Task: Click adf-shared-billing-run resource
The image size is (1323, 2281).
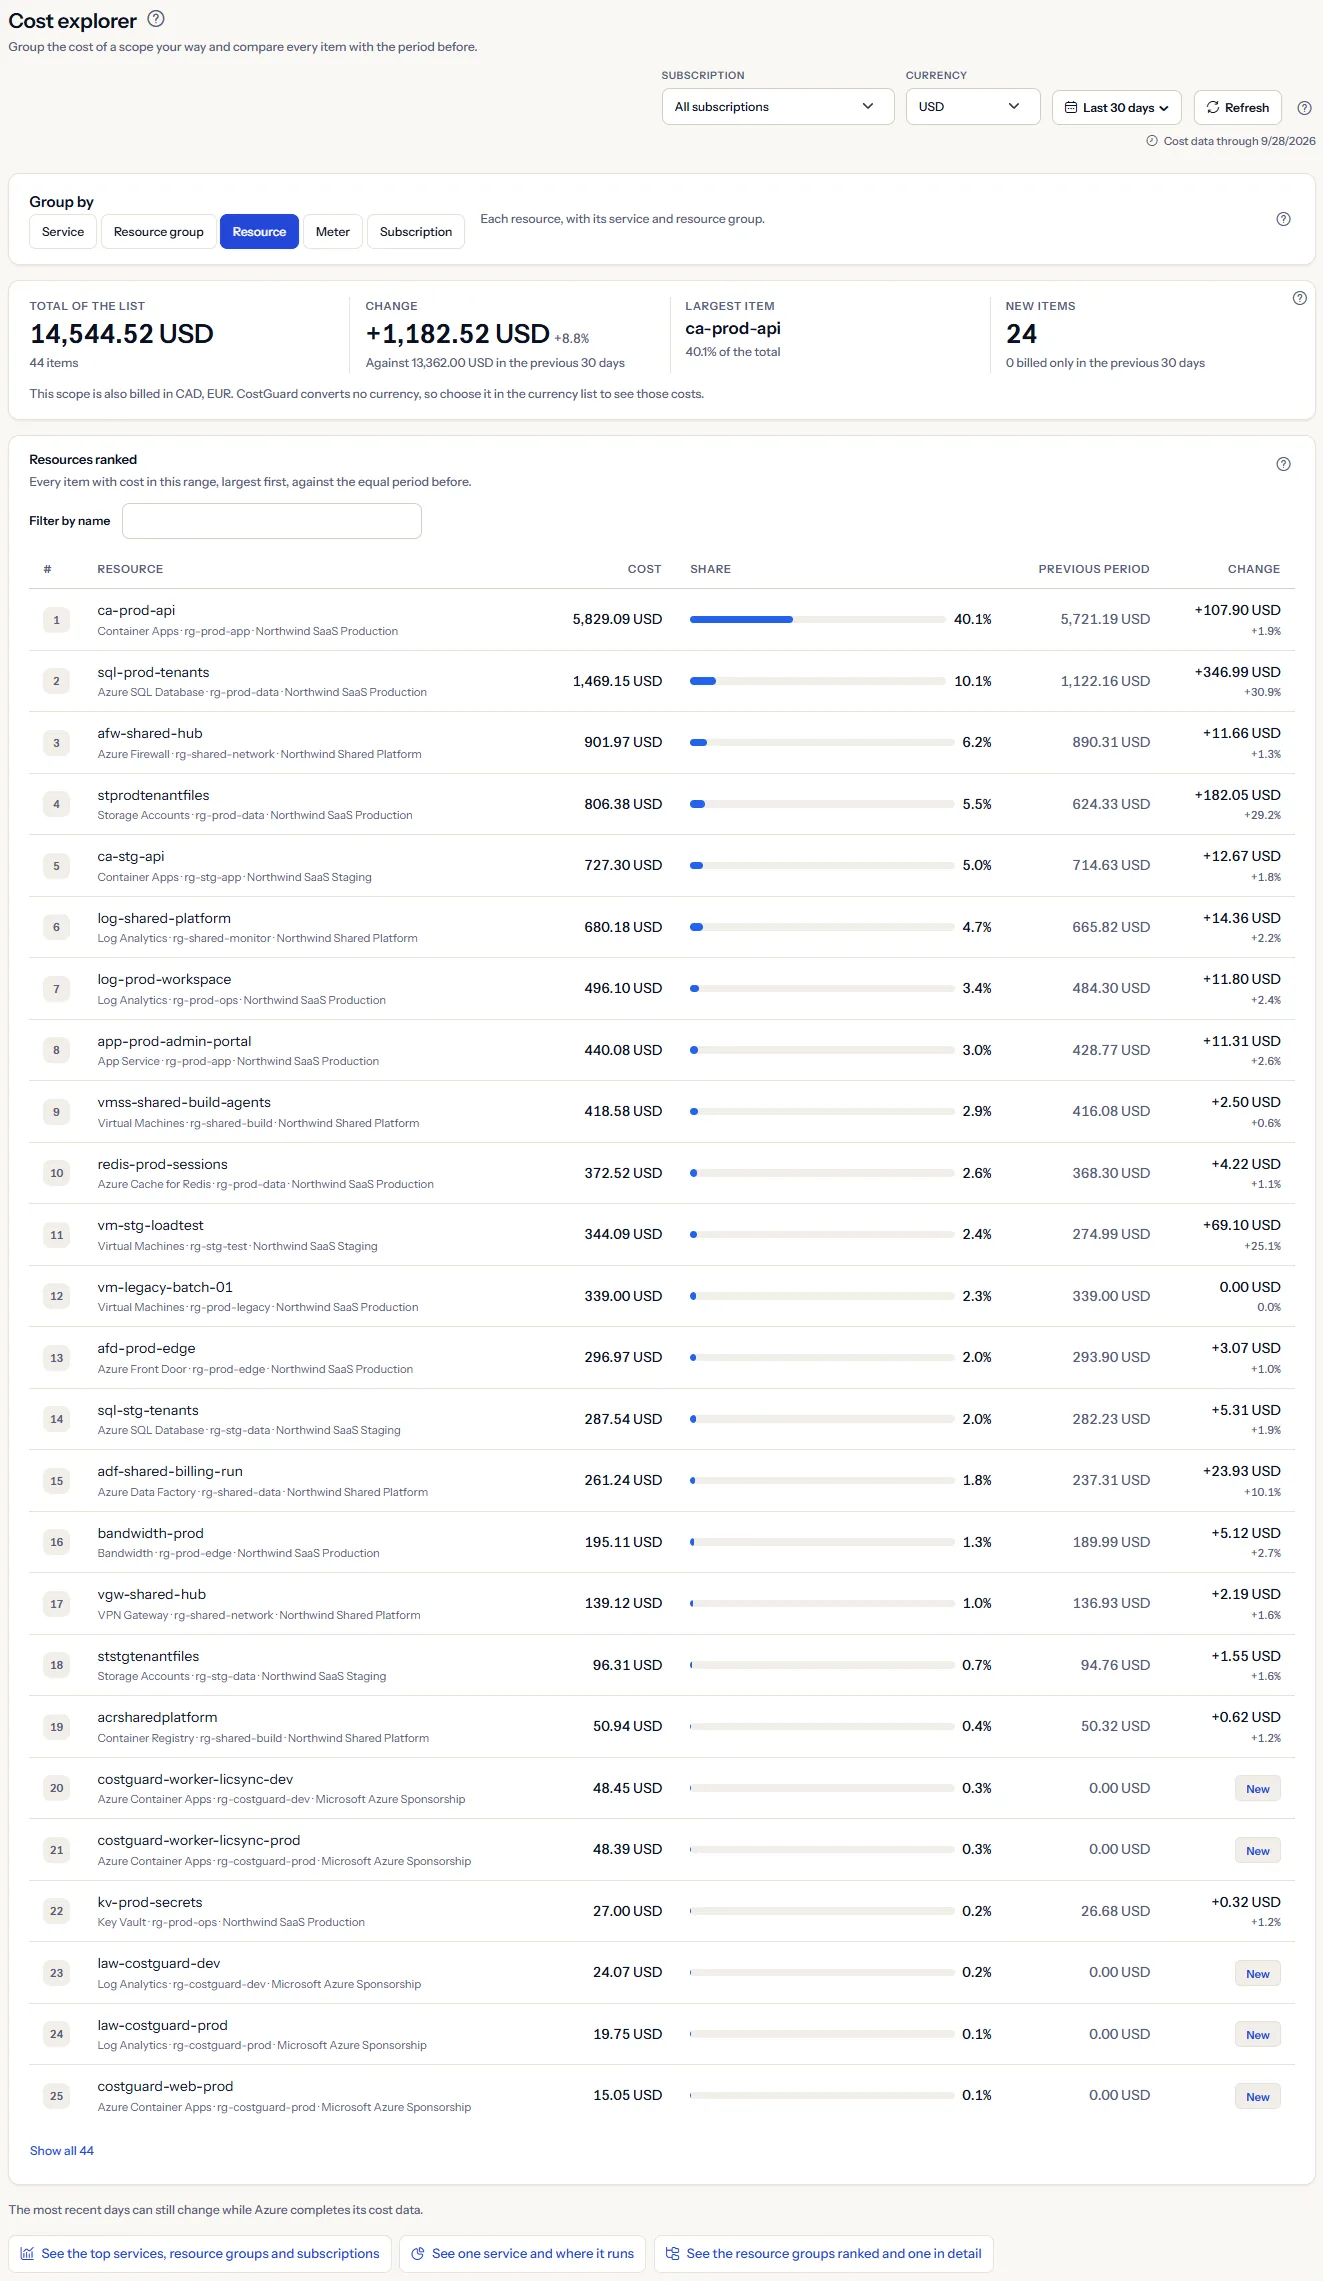Action: [x=170, y=1472]
